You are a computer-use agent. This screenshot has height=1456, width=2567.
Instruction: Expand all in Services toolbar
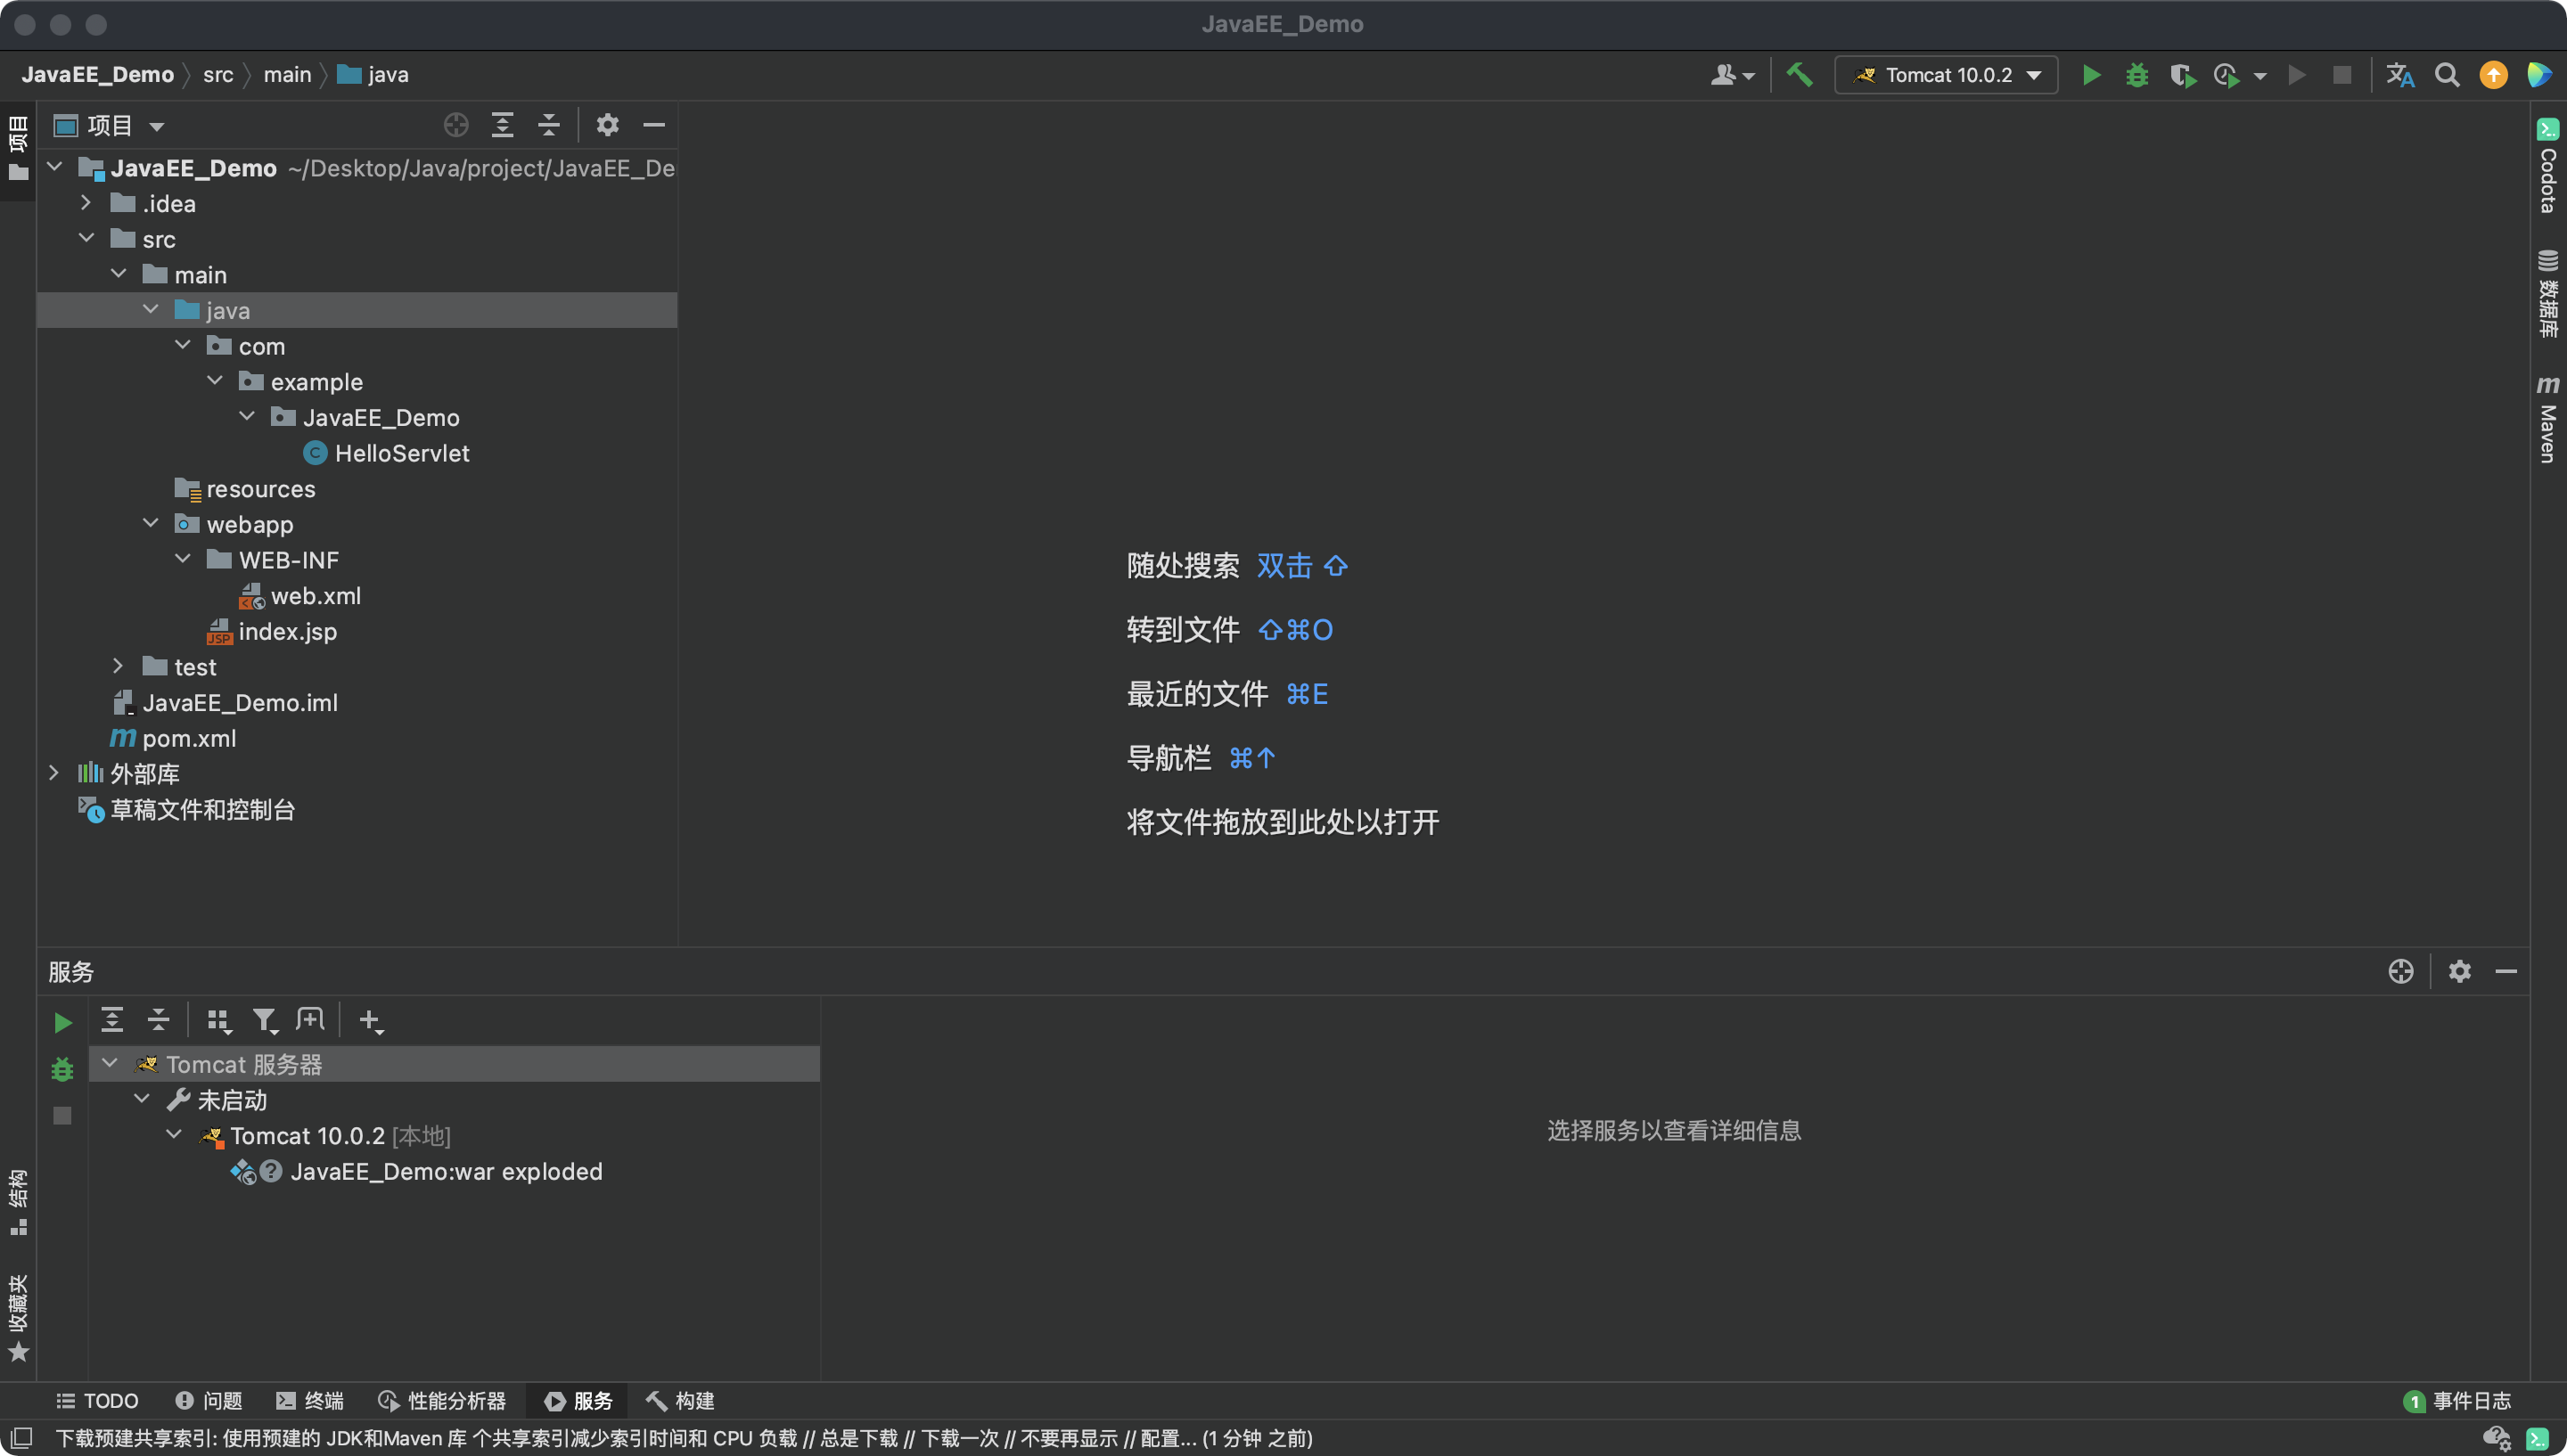(x=112, y=1020)
